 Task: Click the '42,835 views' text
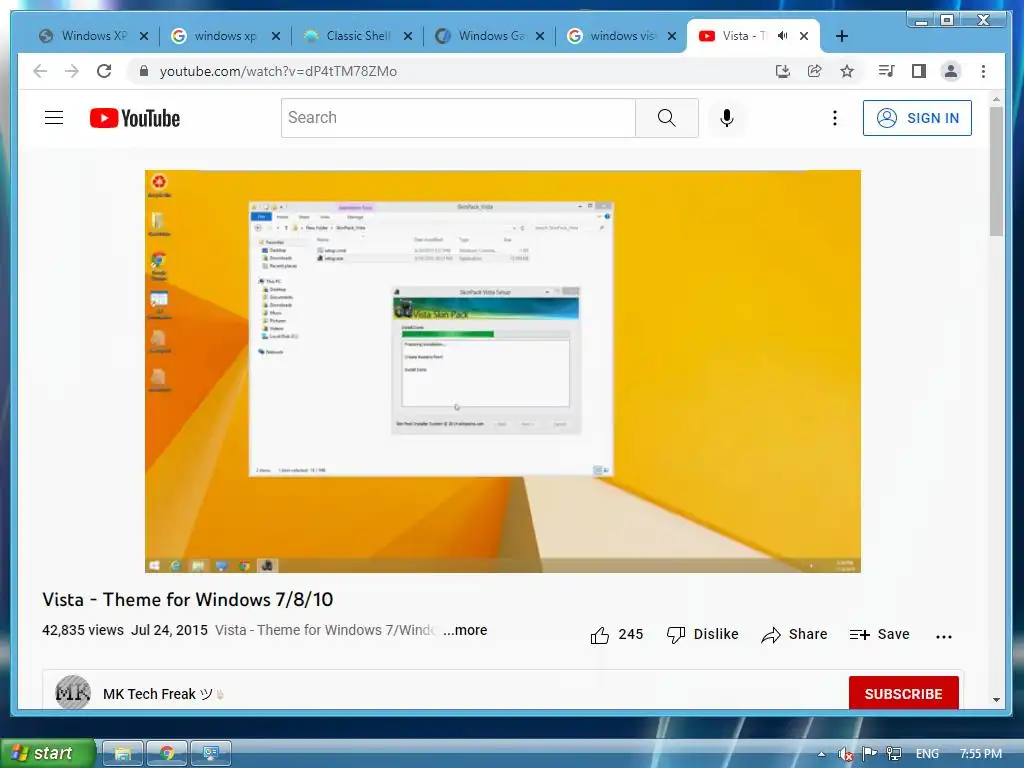coord(83,630)
